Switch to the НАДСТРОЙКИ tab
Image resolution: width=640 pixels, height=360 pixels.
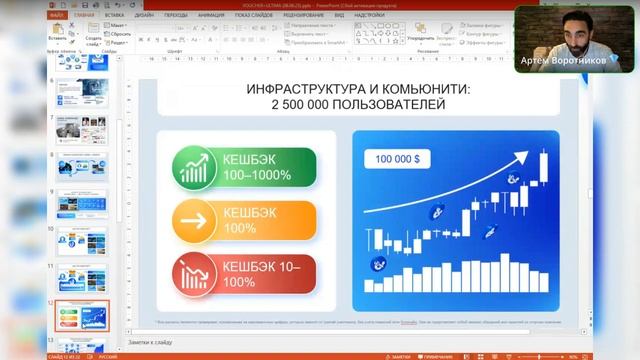point(369,15)
